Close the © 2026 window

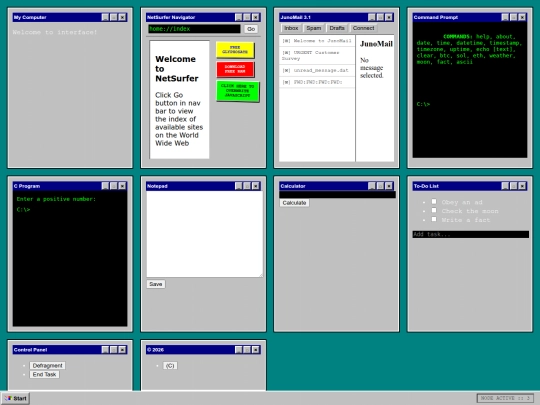tap(256, 350)
